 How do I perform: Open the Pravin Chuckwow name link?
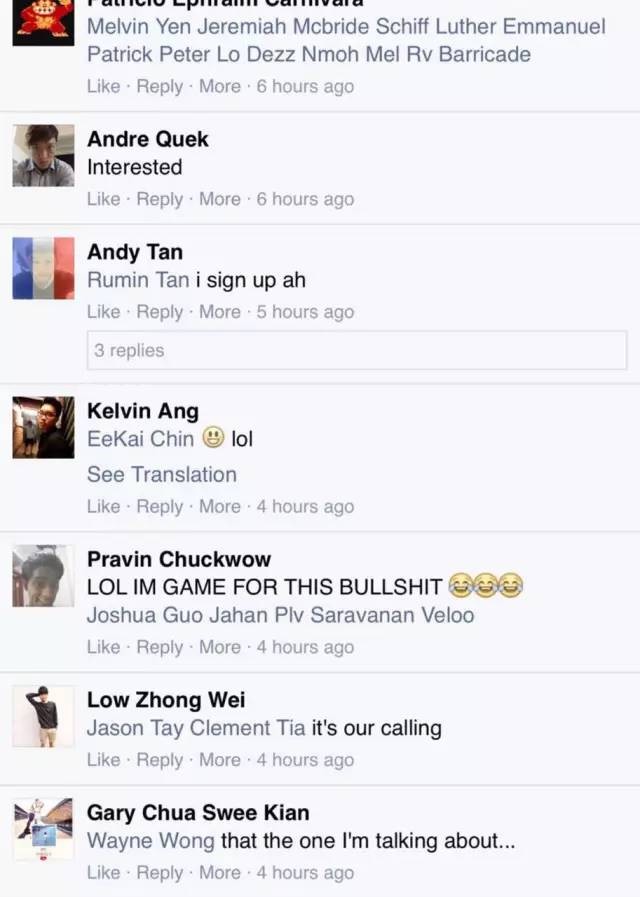pos(179,559)
